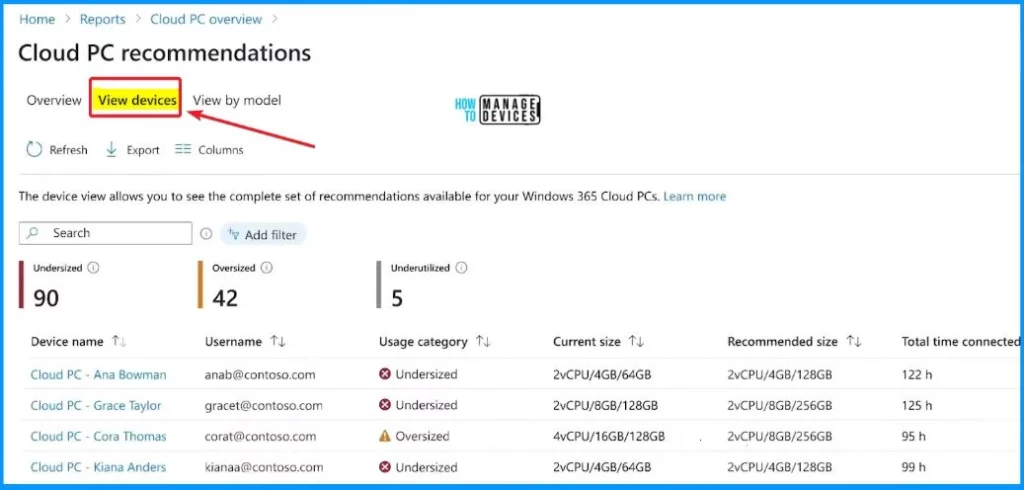
Task: Click the 122 h connected time
Action: coord(917,375)
